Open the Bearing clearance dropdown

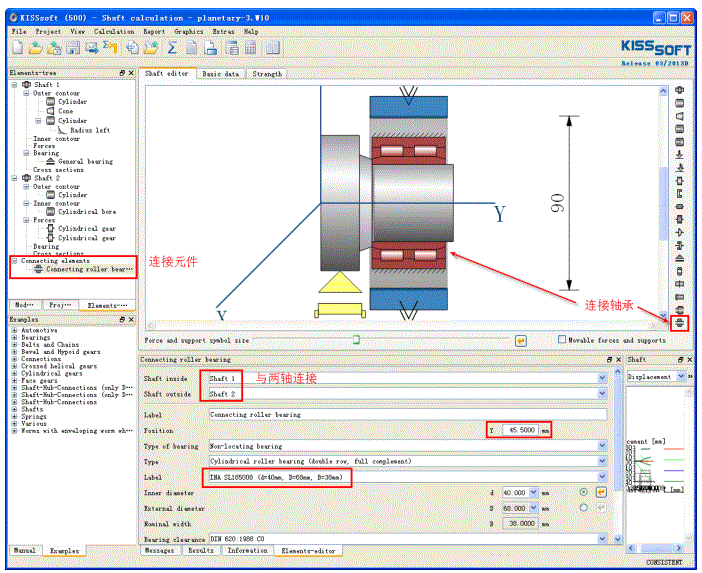coord(602,539)
